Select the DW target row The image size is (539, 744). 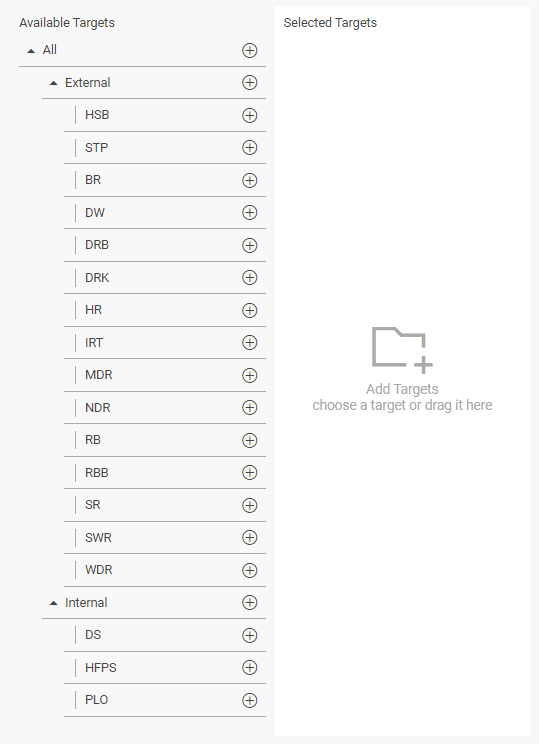165,213
